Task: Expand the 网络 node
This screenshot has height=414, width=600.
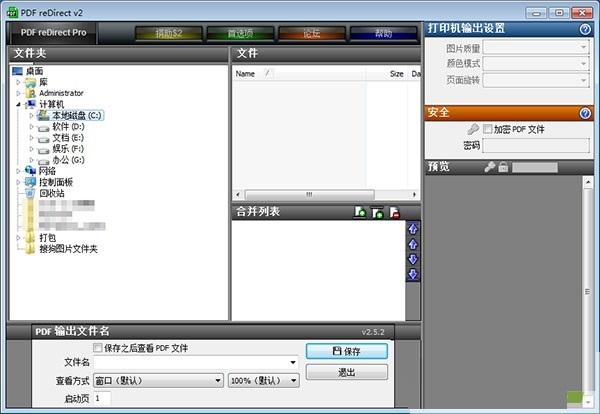Action: (x=18, y=171)
